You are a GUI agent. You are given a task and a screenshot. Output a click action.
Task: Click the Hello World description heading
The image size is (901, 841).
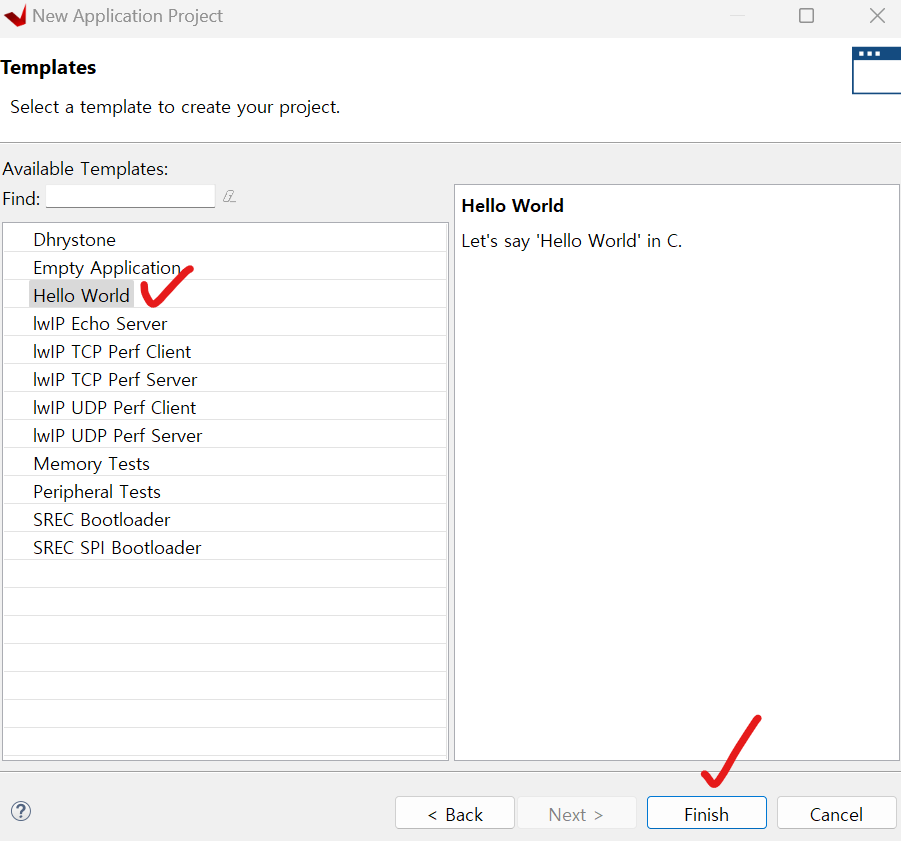(513, 206)
